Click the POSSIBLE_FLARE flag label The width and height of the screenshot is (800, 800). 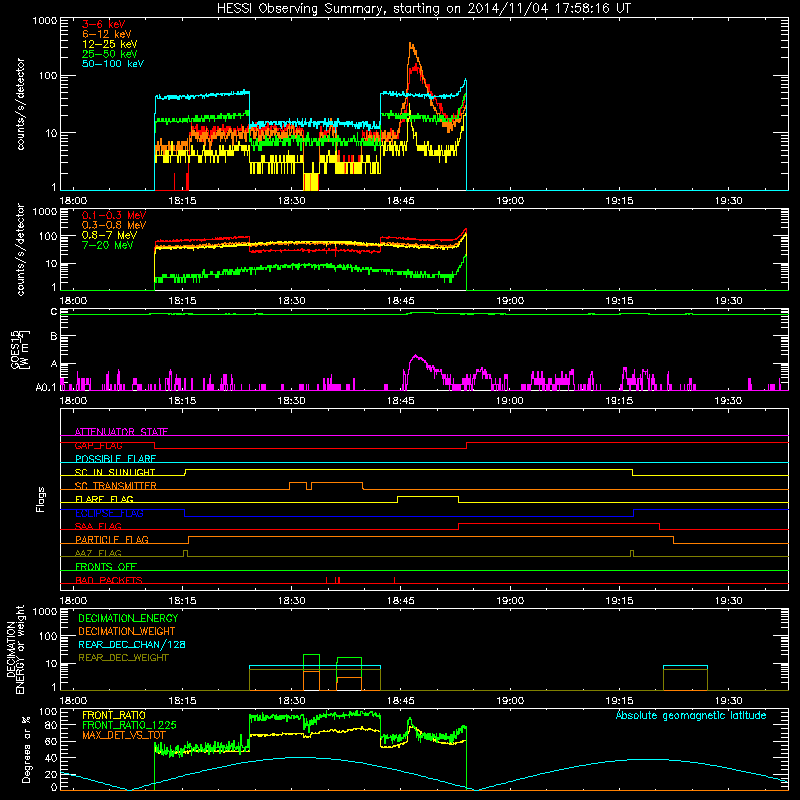[115, 459]
